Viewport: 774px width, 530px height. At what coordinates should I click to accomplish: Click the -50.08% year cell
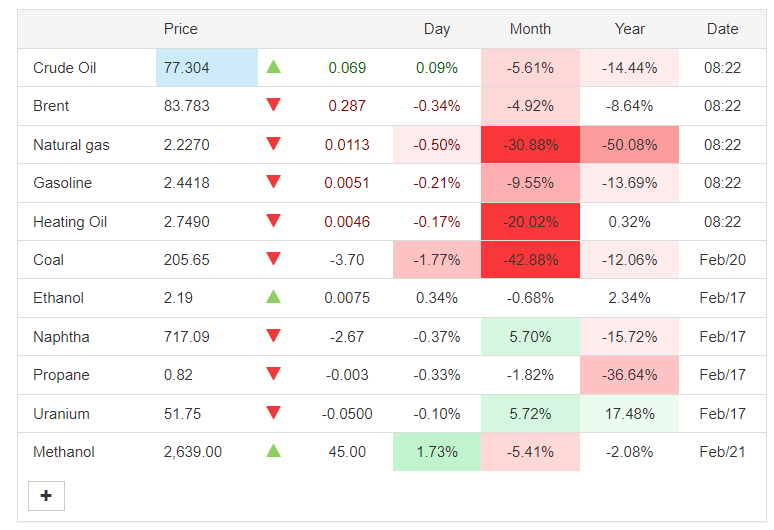[x=629, y=145]
